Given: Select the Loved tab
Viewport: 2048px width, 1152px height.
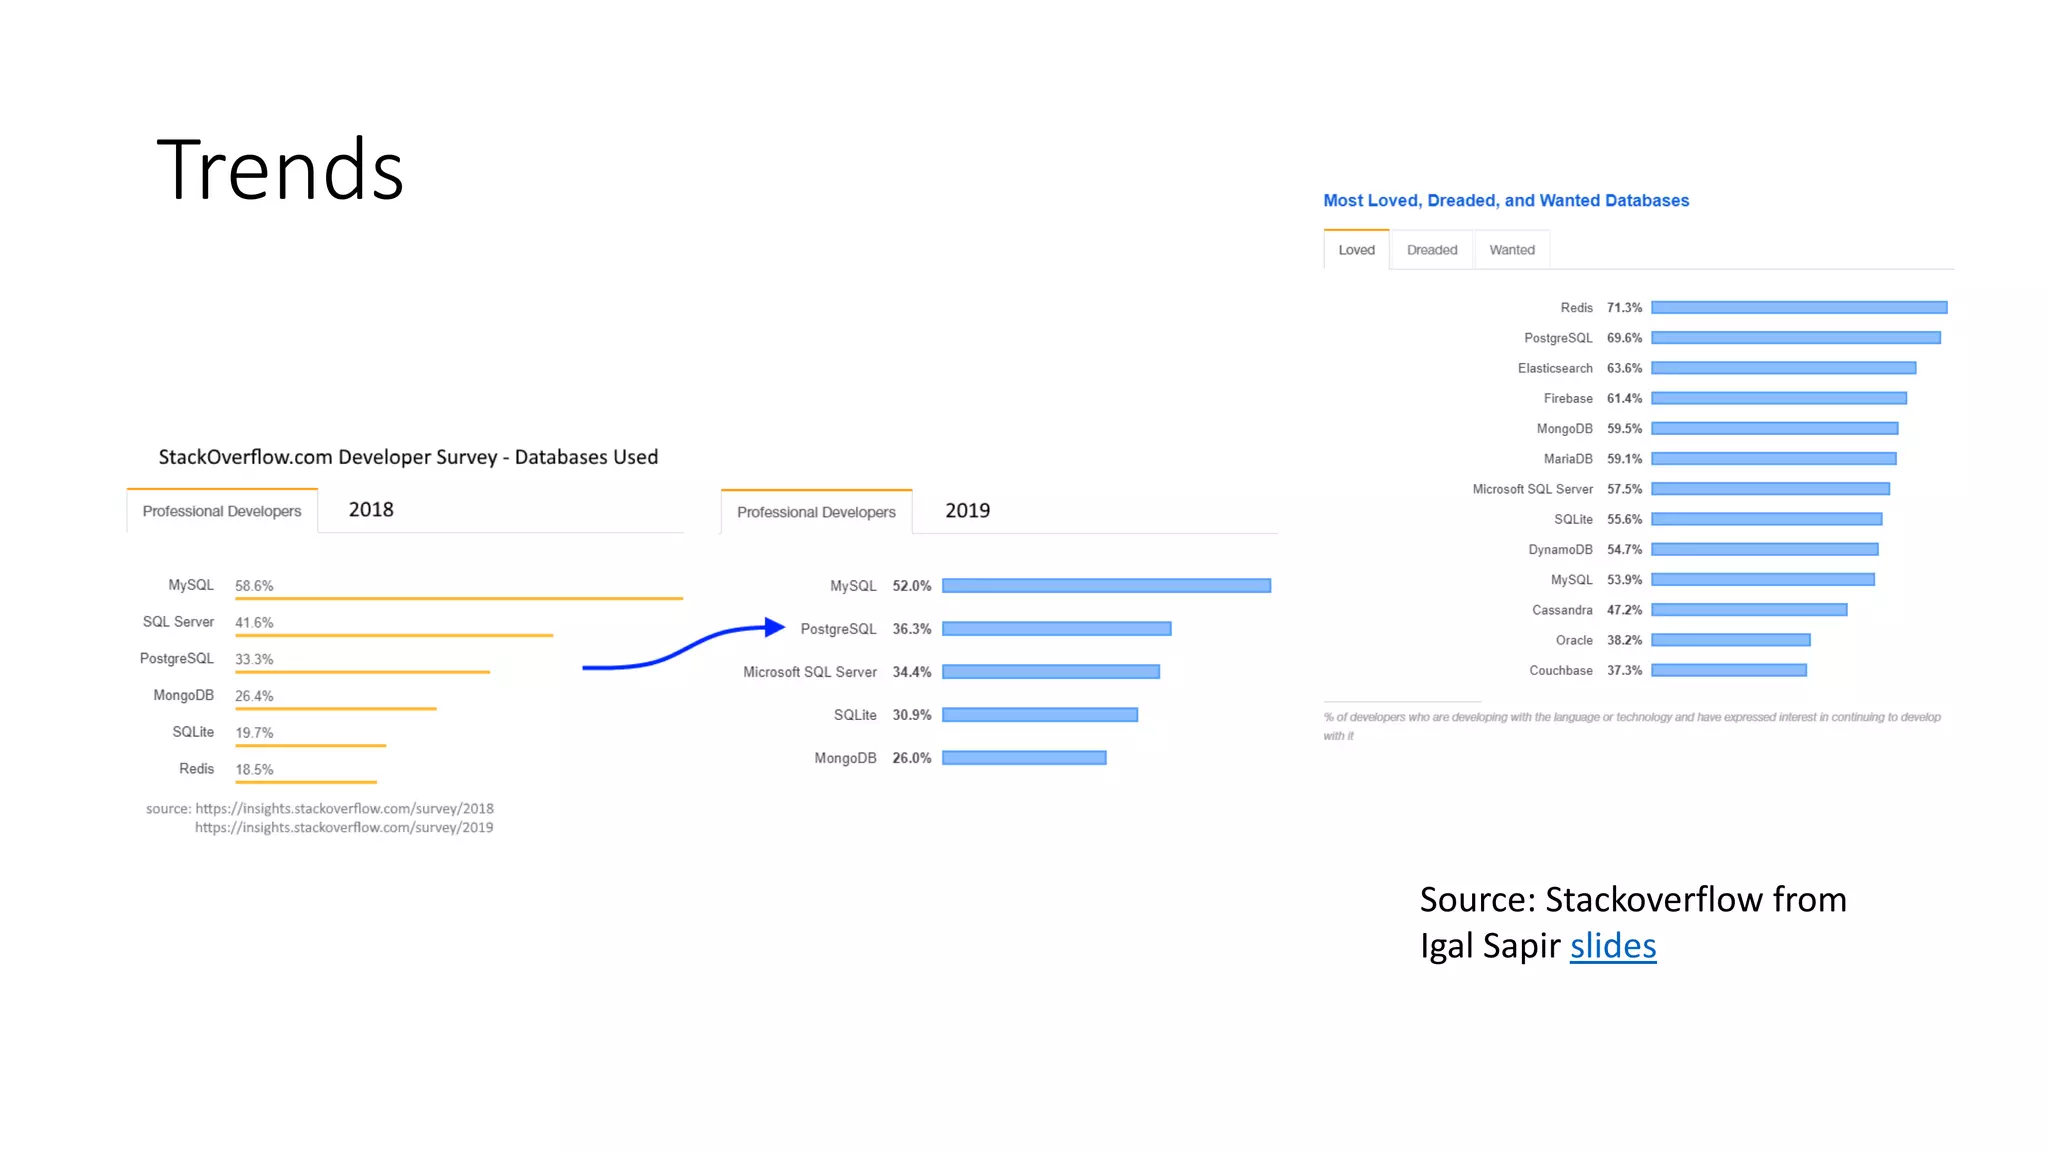Looking at the screenshot, I should 1356,250.
